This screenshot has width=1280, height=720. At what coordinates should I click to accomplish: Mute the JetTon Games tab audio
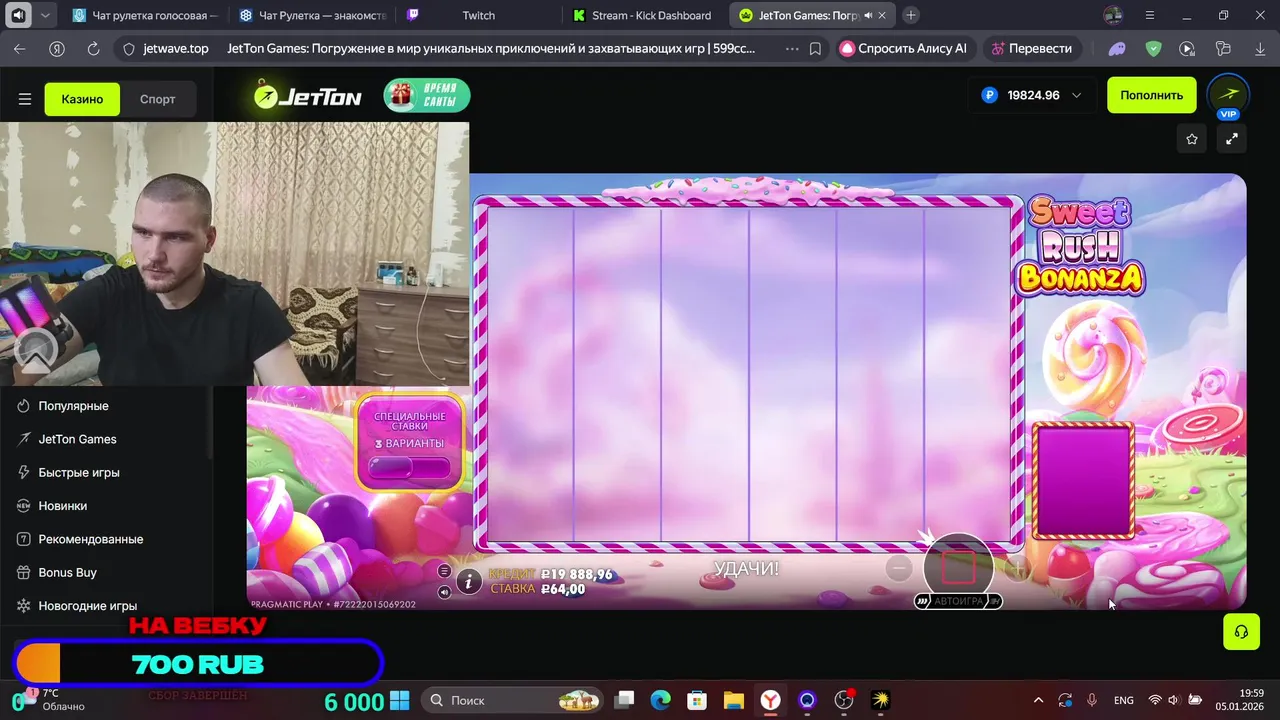[x=867, y=16]
